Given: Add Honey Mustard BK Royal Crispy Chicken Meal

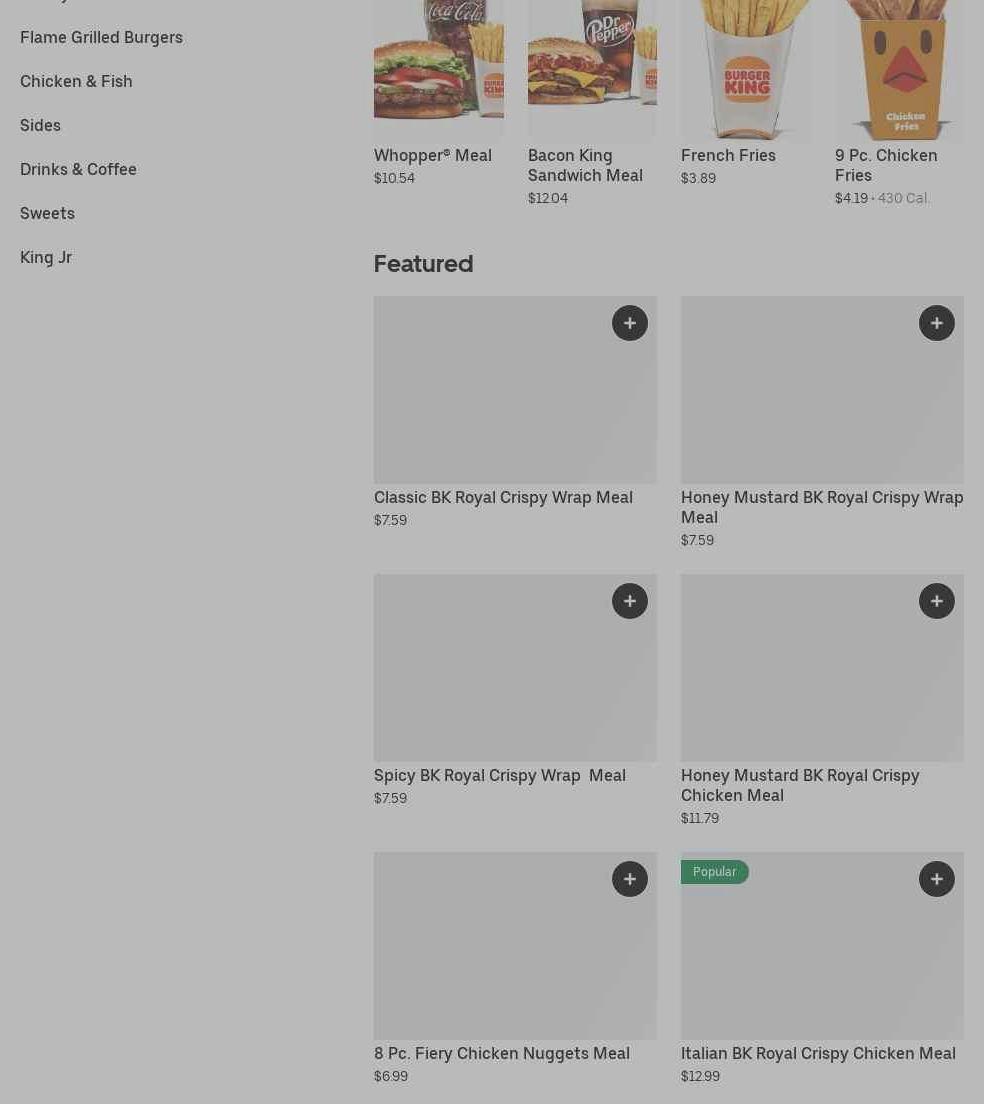Looking at the screenshot, I should 937,601.
